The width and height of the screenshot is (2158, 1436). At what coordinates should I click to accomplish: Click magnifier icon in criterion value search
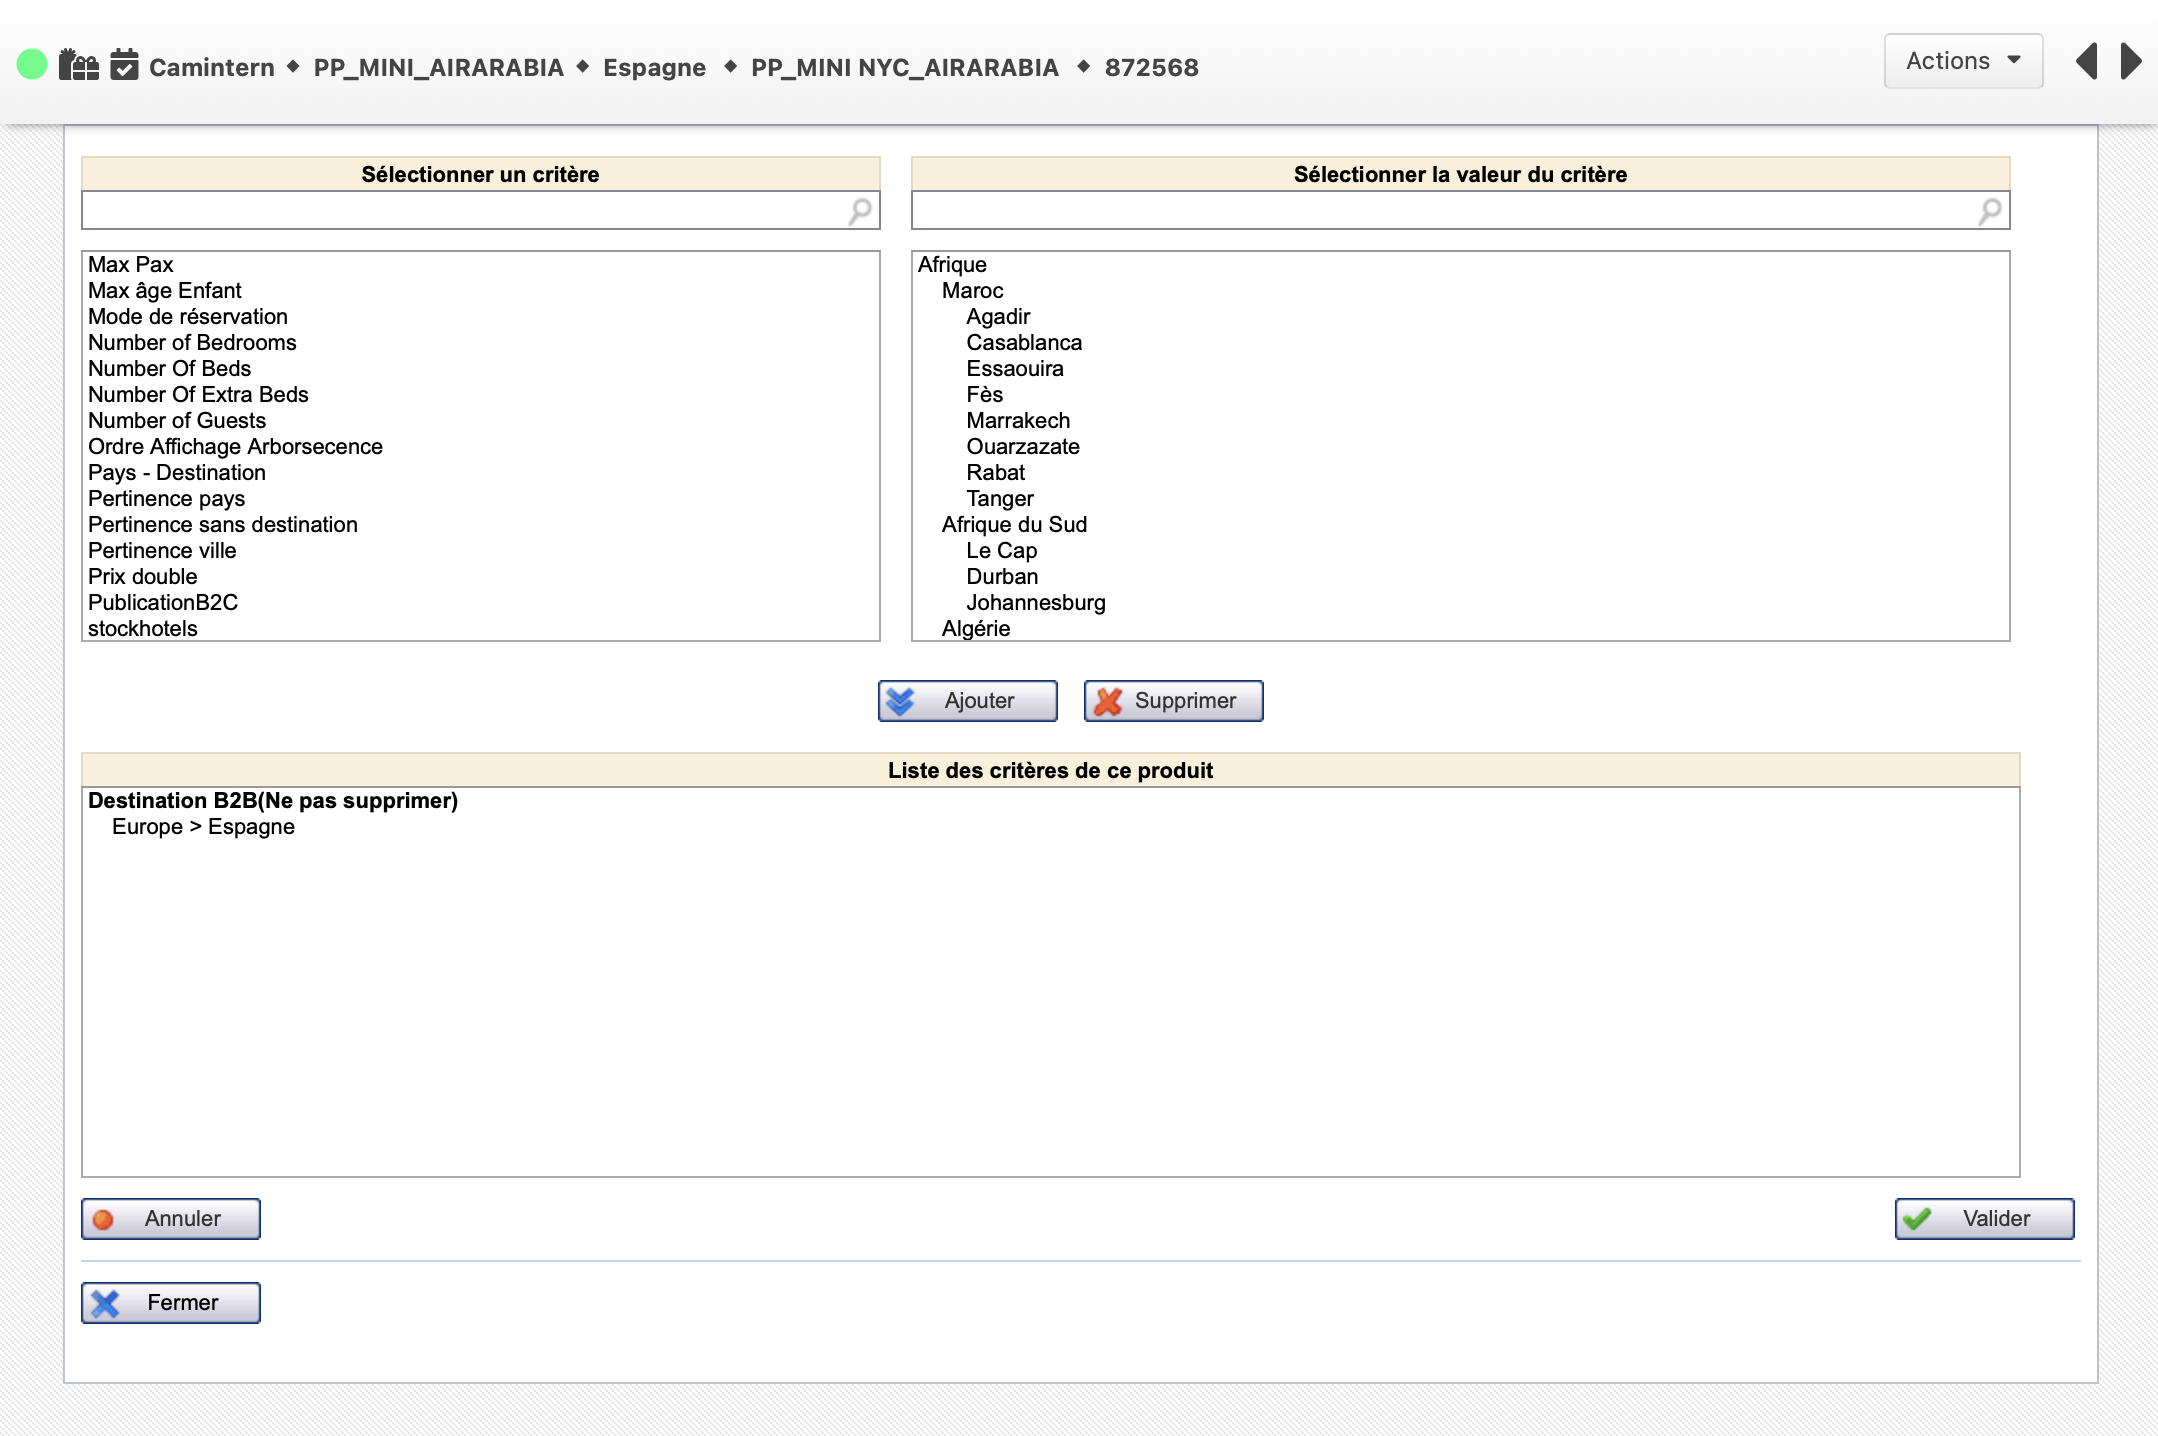pyautogui.click(x=1990, y=211)
